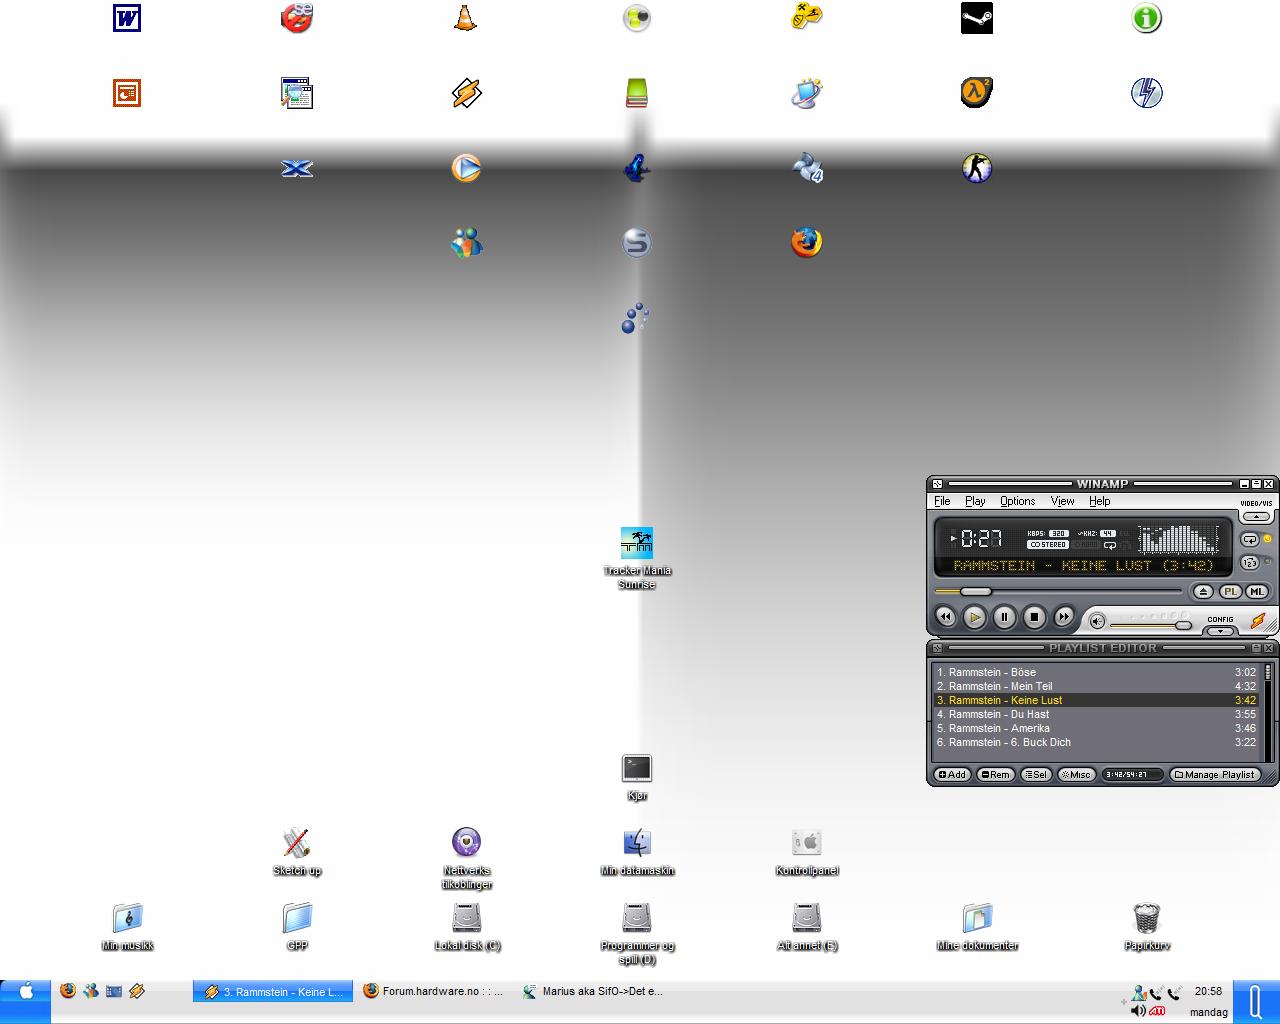Open the yellow game controller desktop icon
This screenshot has width=1280, height=1024.
pyautogui.click(x=806, y=18)
